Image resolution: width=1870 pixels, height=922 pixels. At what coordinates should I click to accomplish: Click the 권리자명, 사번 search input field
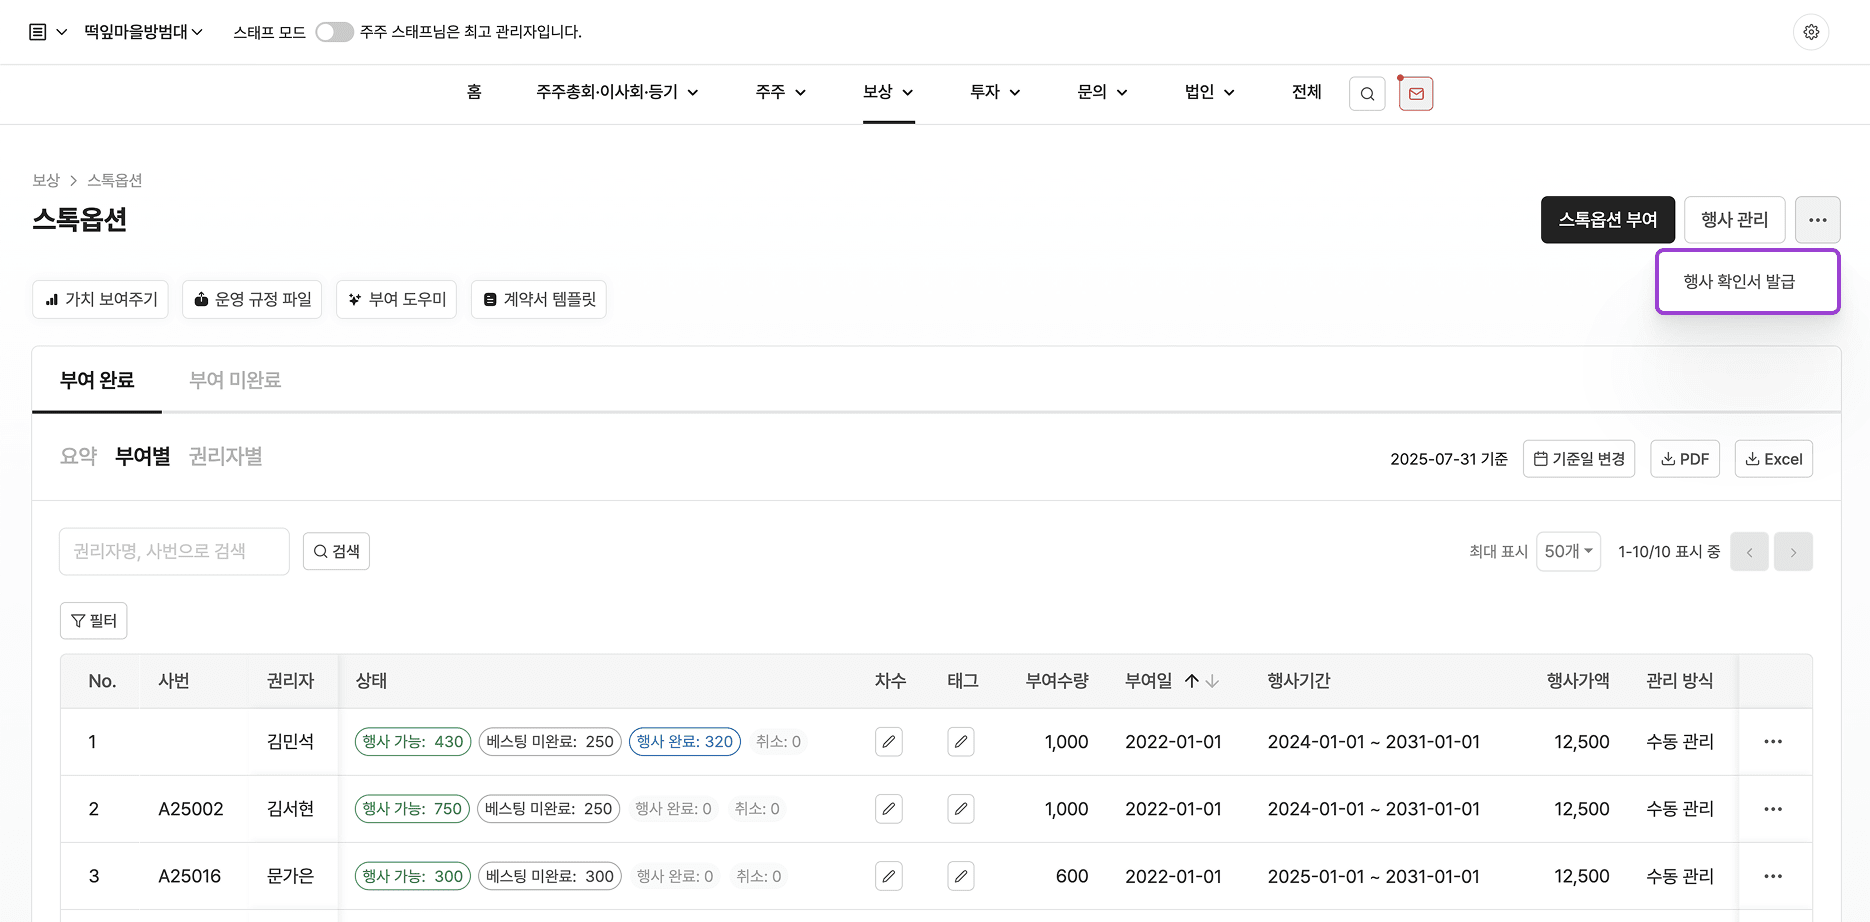pyautogui.click(x=173, y=551)
